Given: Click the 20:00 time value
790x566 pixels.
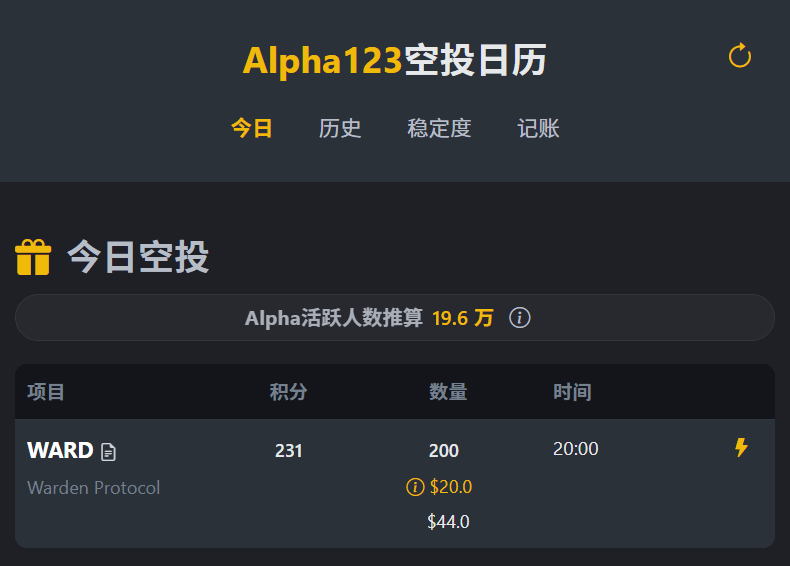Looking at the screenshot, I should (576, 449).
